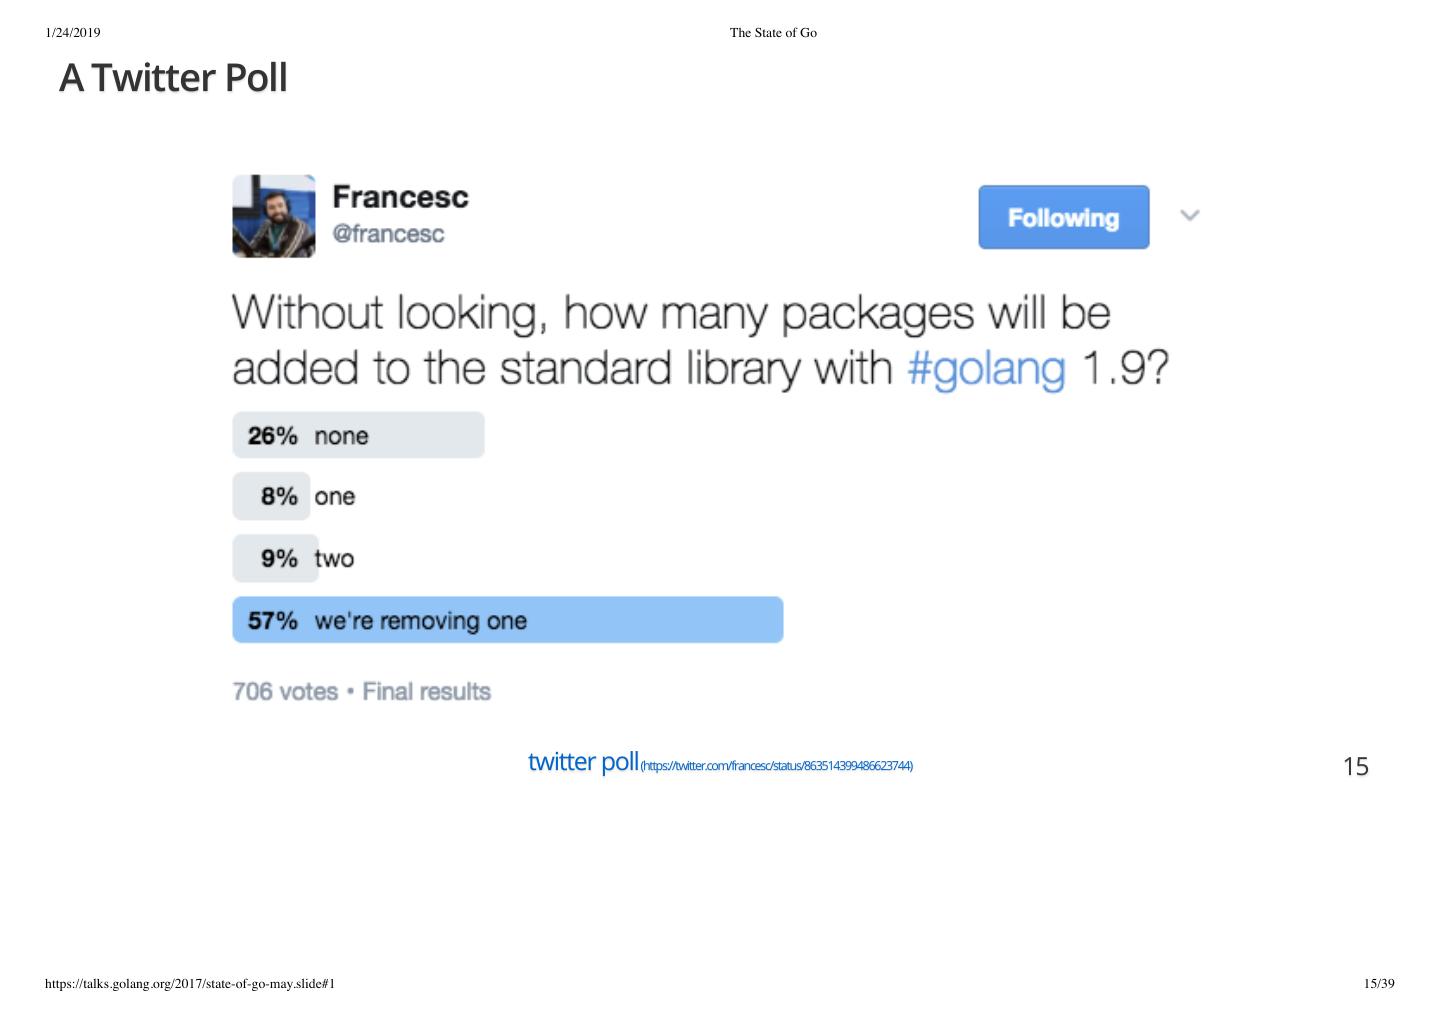Open the chevron menu beside Following

tap(1189, 216)
